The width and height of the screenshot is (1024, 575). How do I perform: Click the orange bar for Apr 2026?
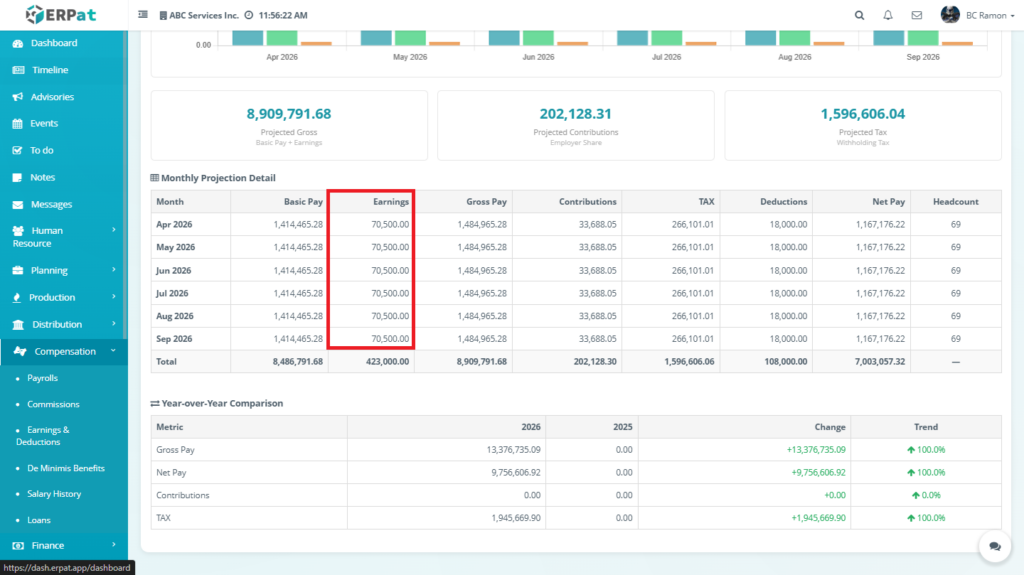[316, 43]
